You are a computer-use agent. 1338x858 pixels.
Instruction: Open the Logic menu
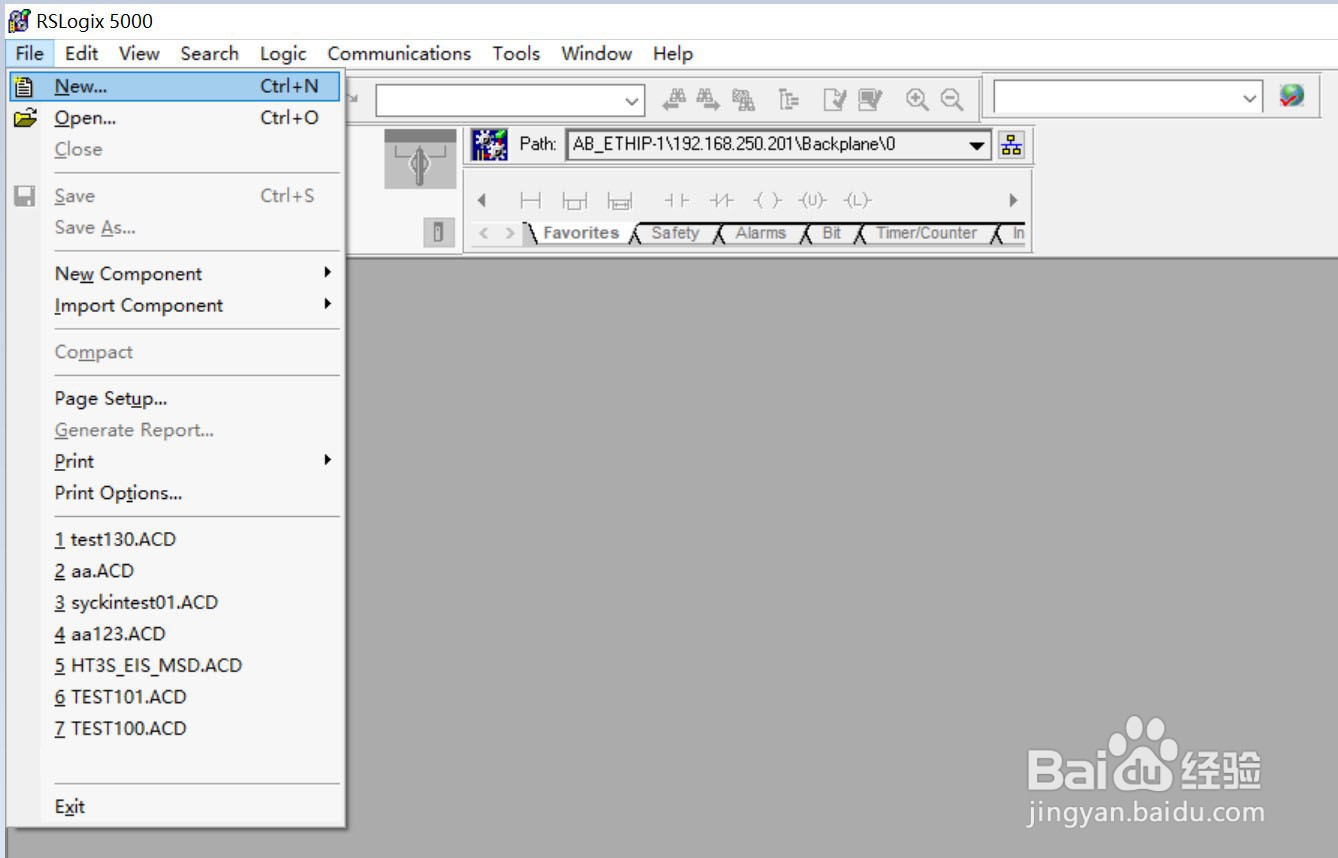(283, 54)
